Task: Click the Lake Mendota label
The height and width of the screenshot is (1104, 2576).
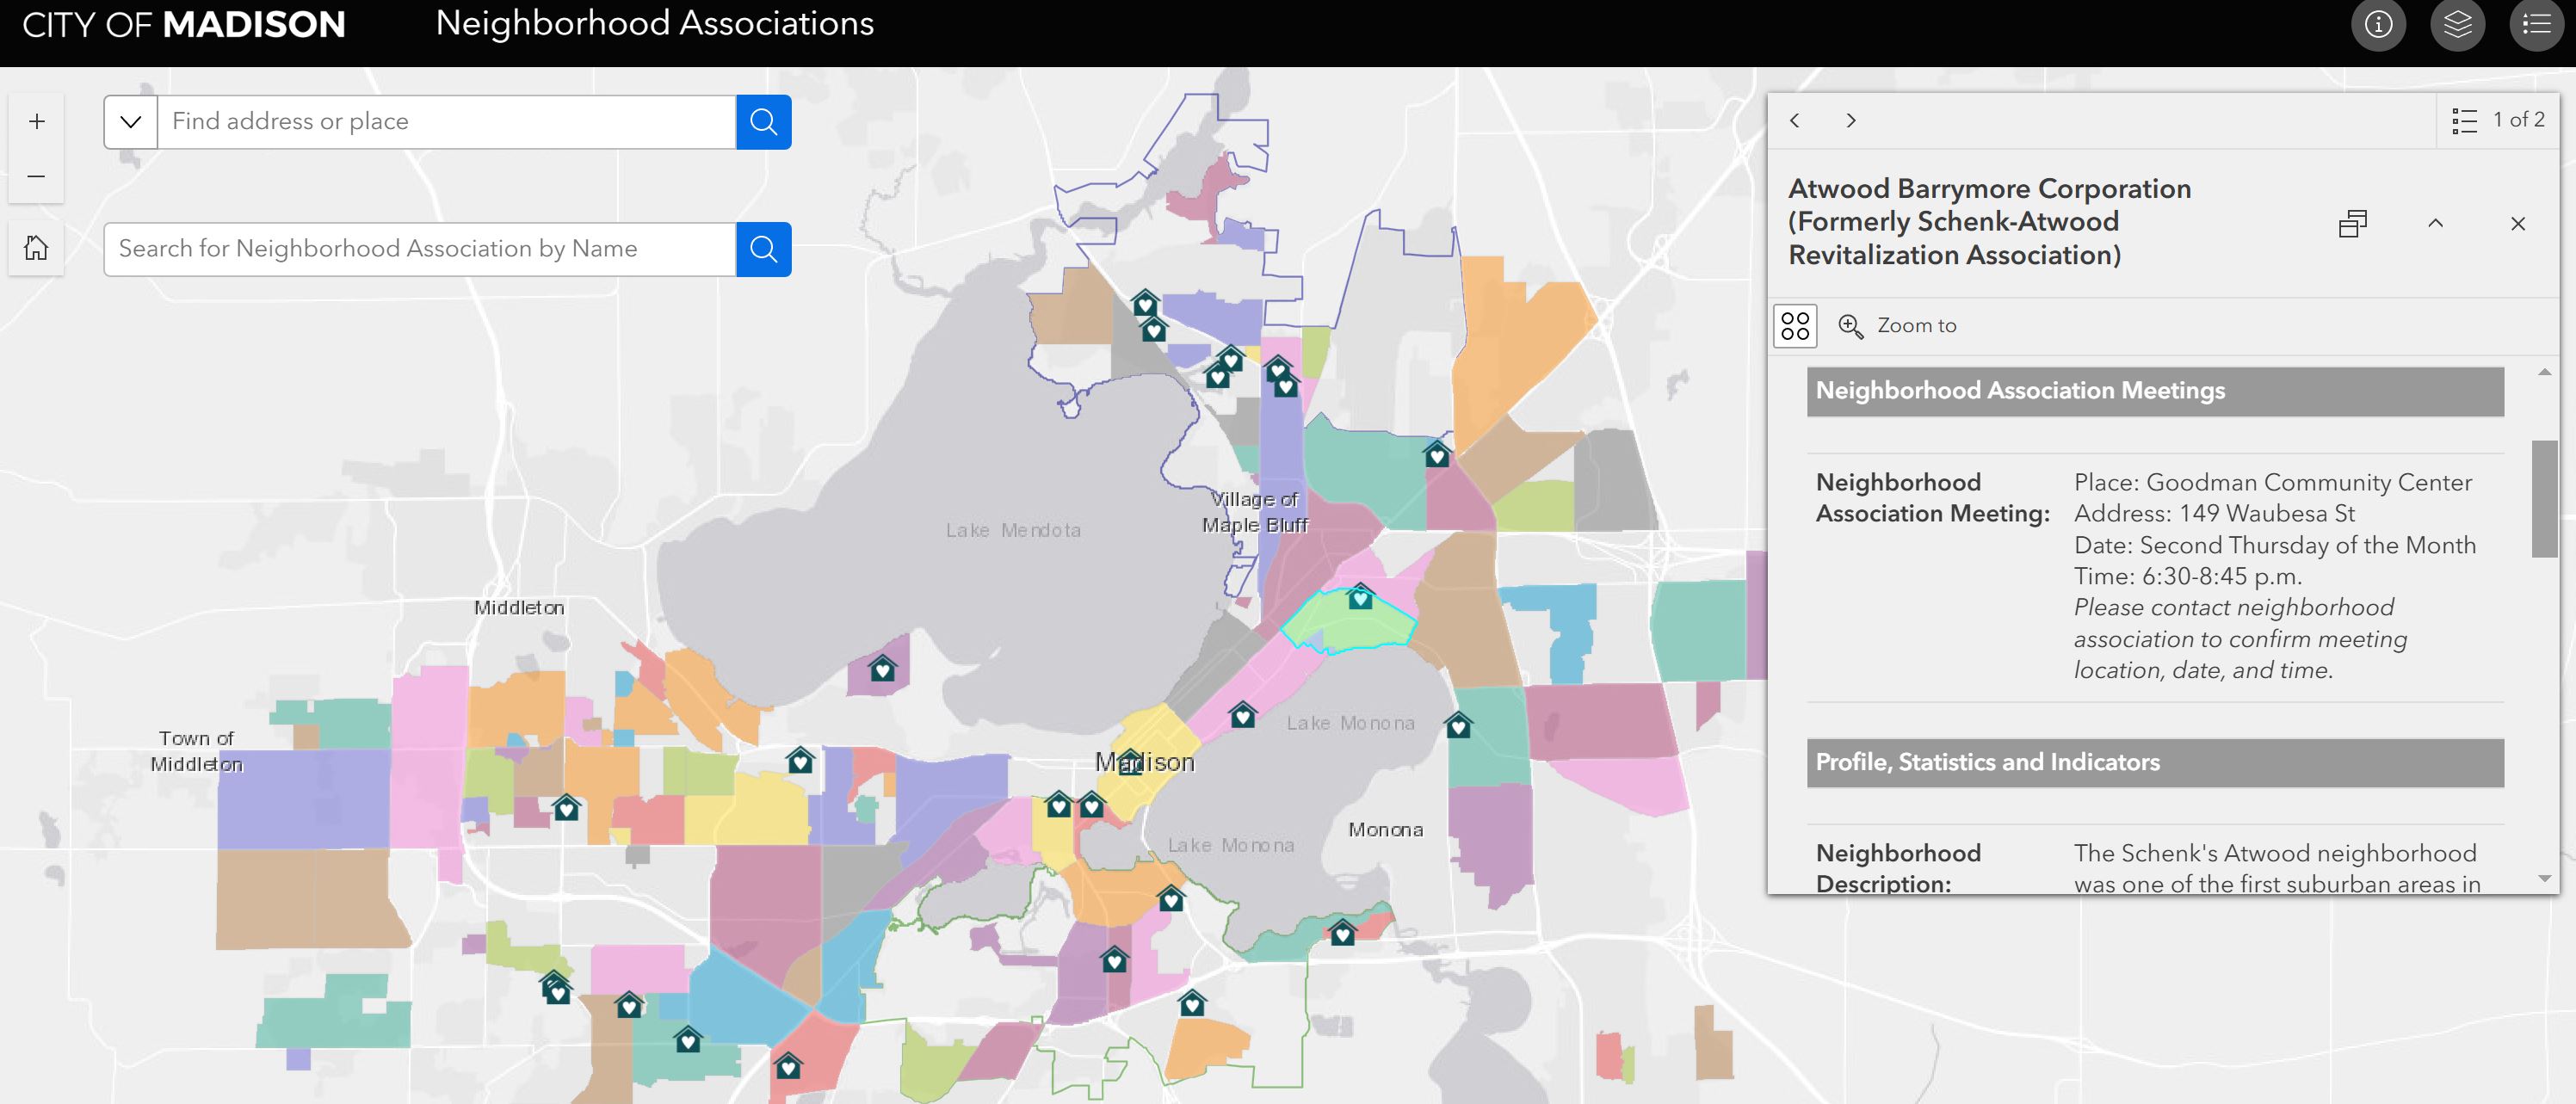Action: click(x=1013, y=530)
